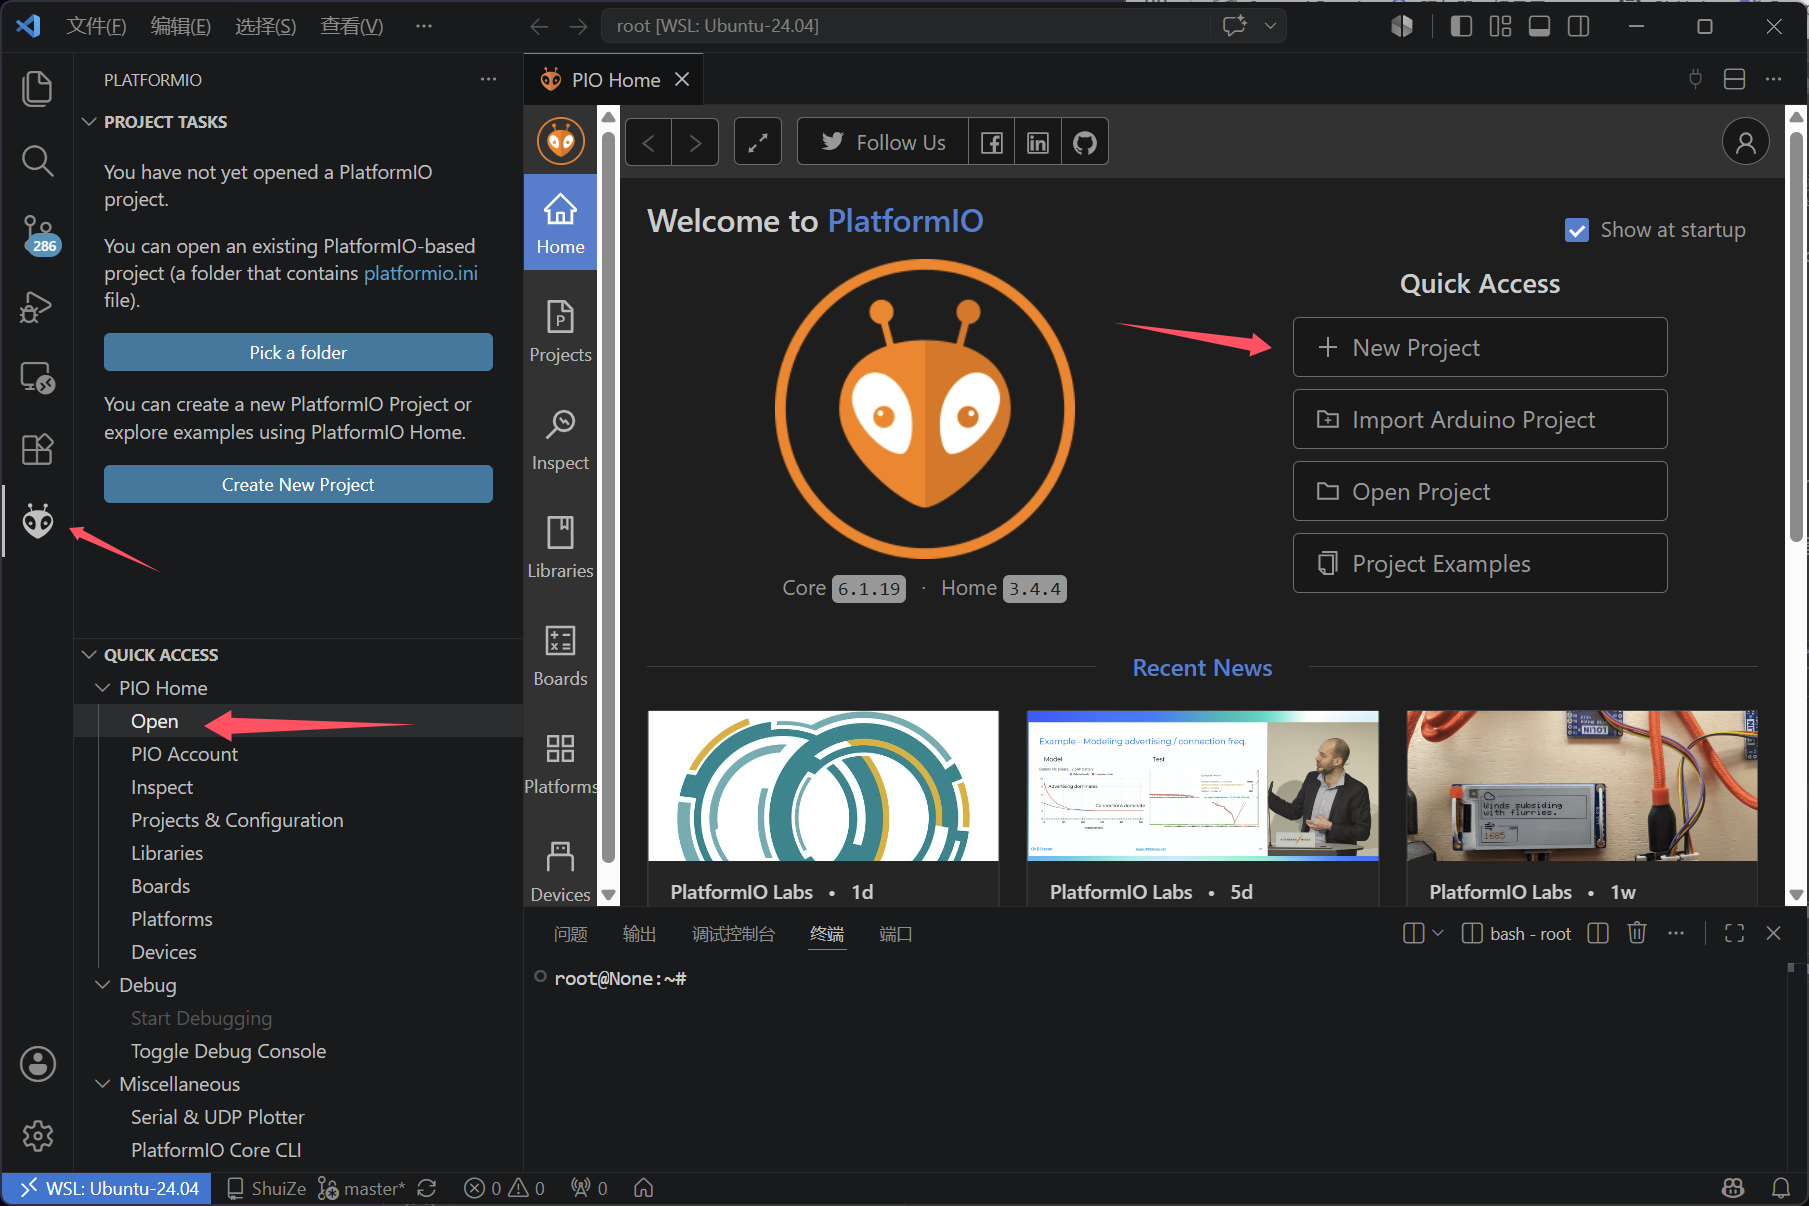The width and height of the screenshot is (1809, 1206).
Task: Open the Libraries section in PIO sidebar
Action: [560, 547]
